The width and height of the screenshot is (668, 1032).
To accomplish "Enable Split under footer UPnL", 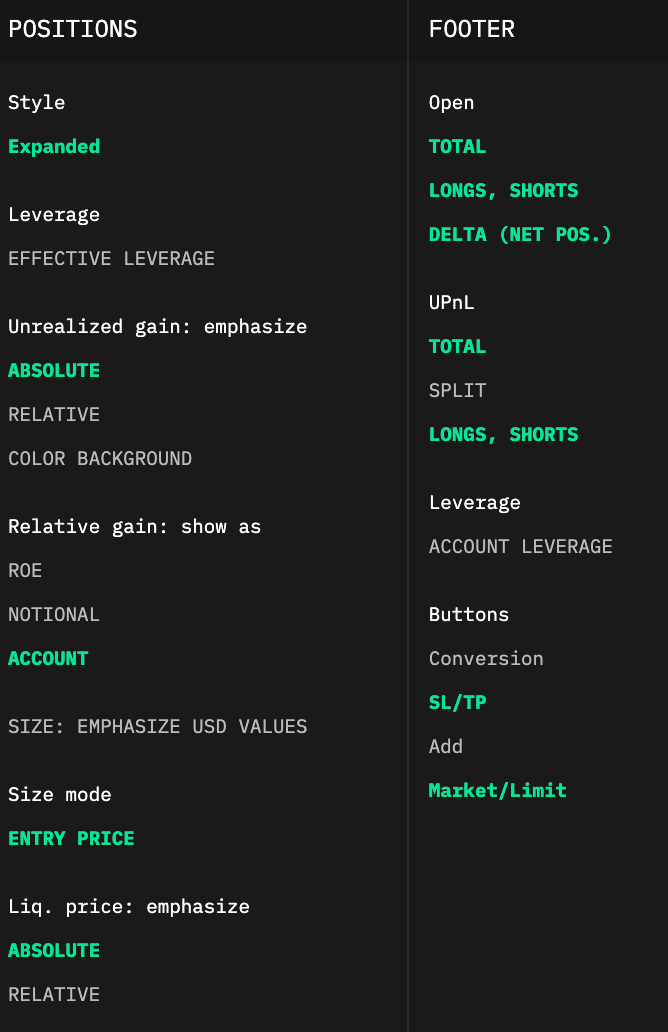I will [x=457, y=391].
